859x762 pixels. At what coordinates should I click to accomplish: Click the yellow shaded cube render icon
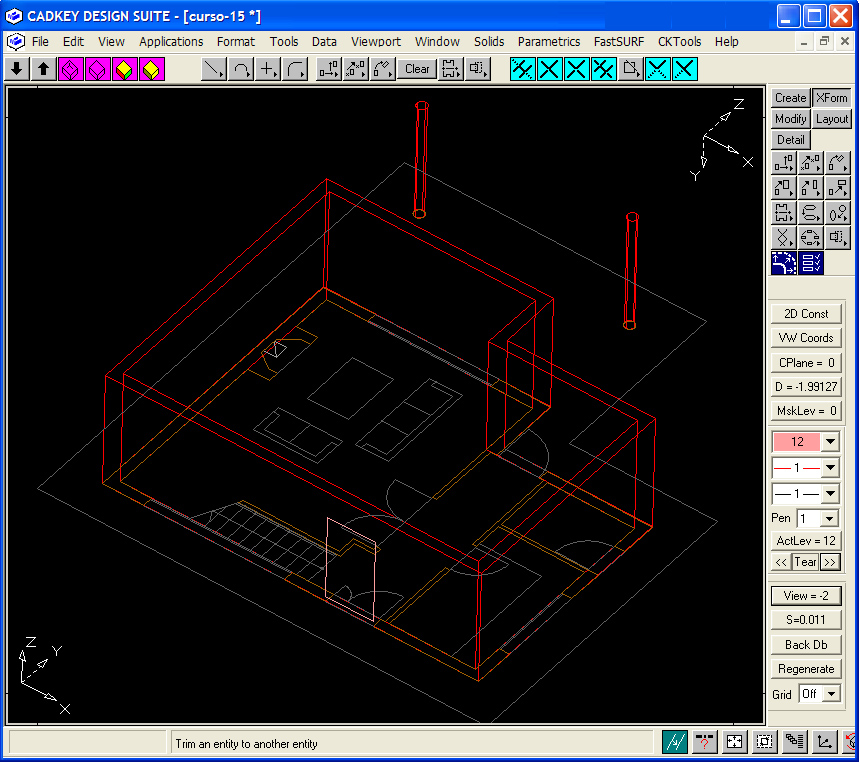[151, 69]
